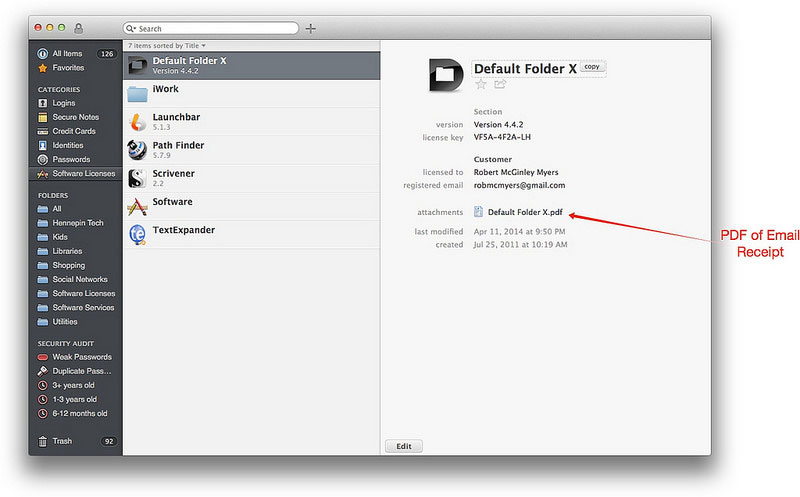
Task: Focus the Search field
Action: click(x=211, y=29)
